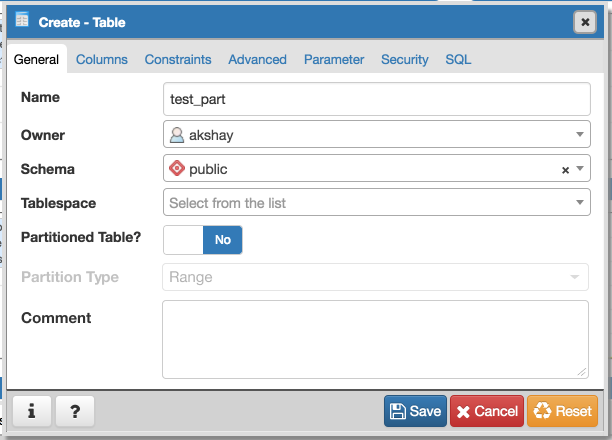
Task: Toggle the Partitioned Table switch
Action: click(202, 240)
